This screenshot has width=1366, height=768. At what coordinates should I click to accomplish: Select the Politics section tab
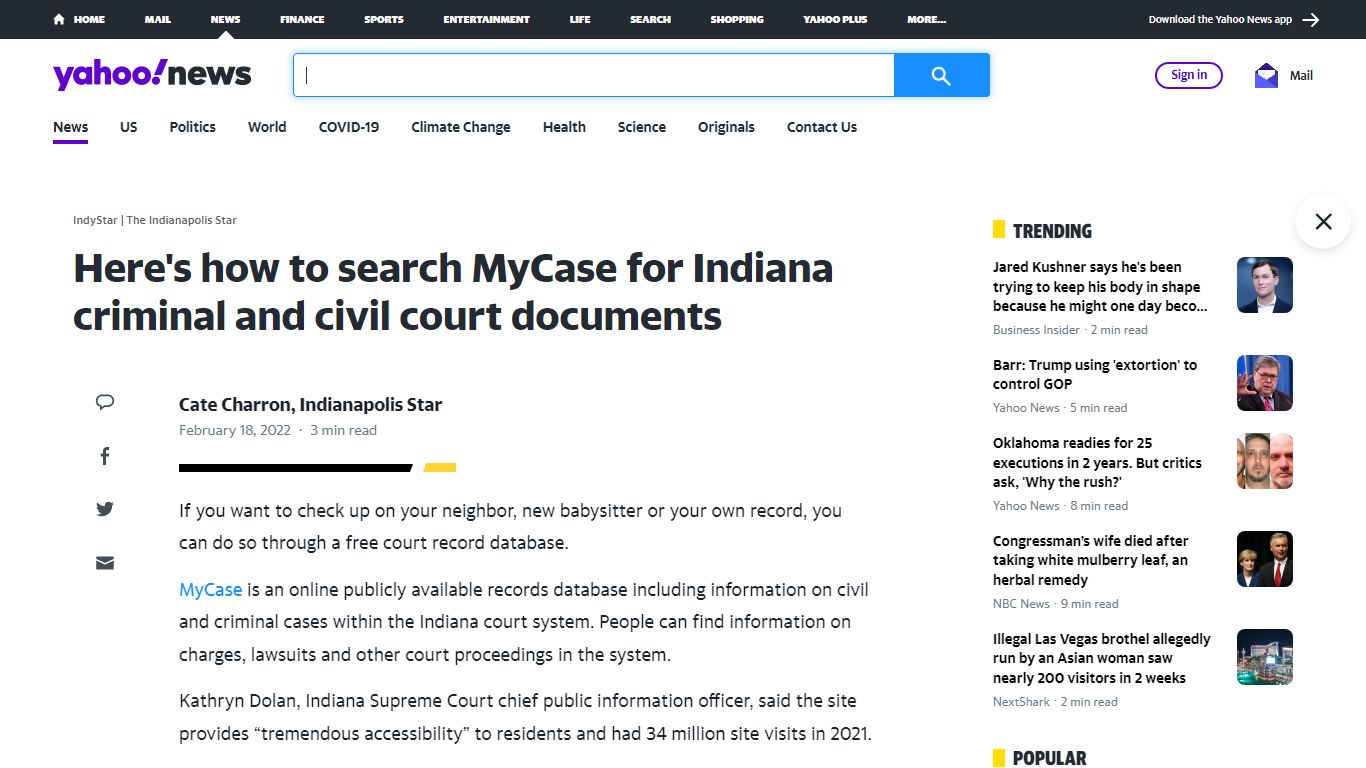pos(192,127)
